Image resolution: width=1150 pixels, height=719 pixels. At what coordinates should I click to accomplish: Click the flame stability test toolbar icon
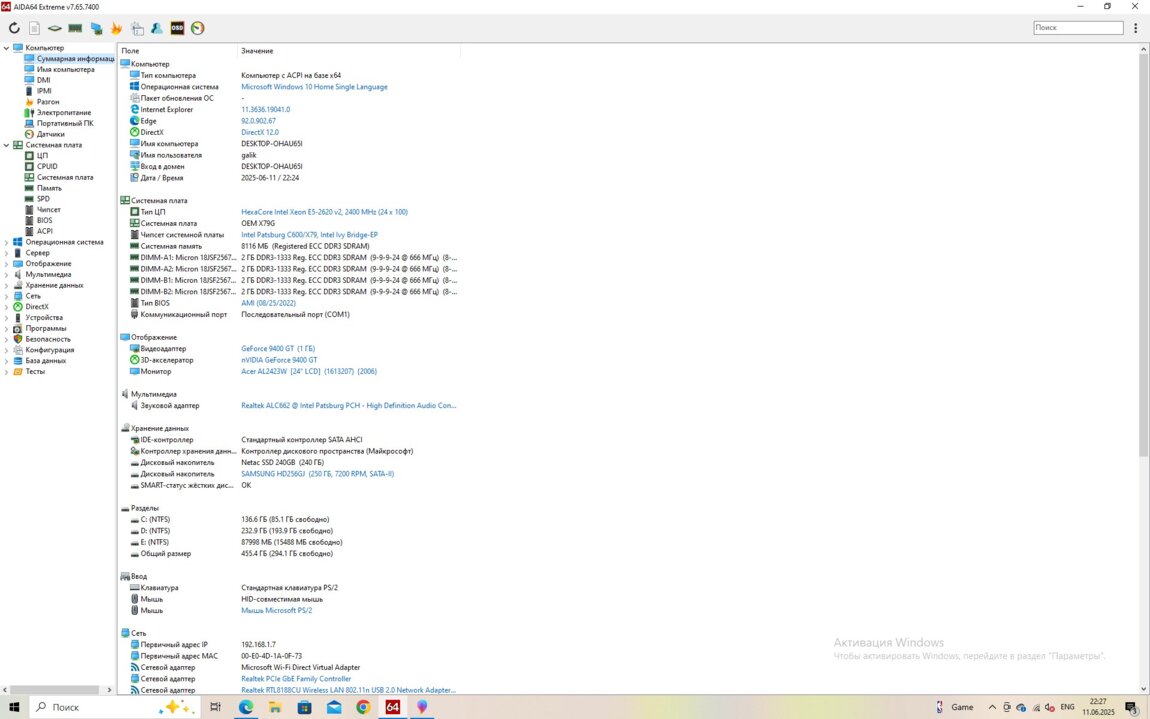coord(116,28)
